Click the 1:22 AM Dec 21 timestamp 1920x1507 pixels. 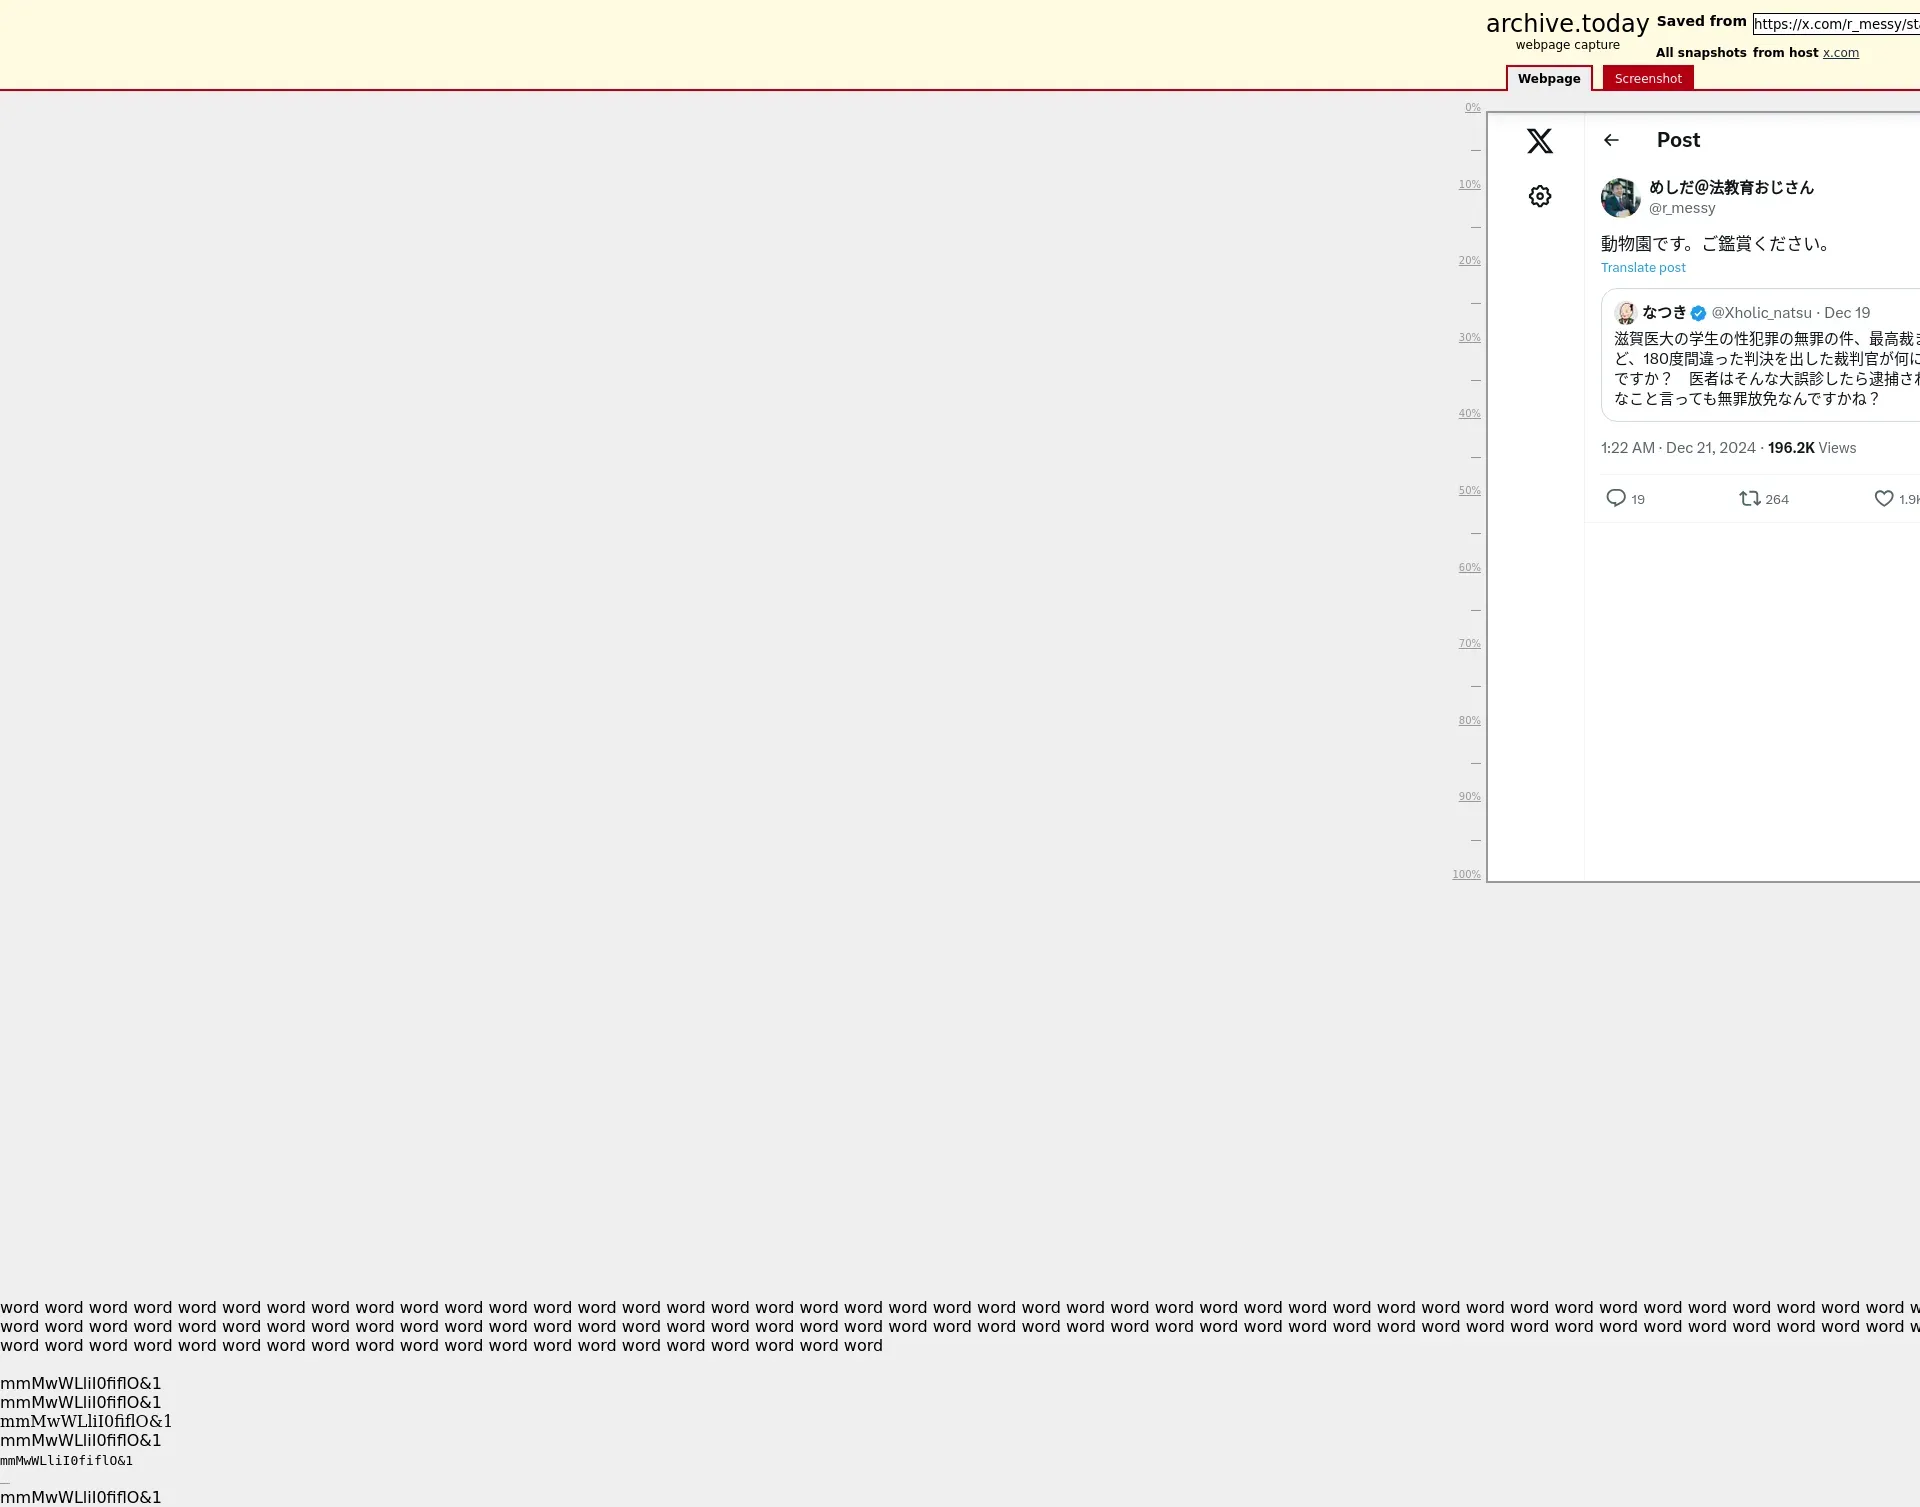[1677, 448]
